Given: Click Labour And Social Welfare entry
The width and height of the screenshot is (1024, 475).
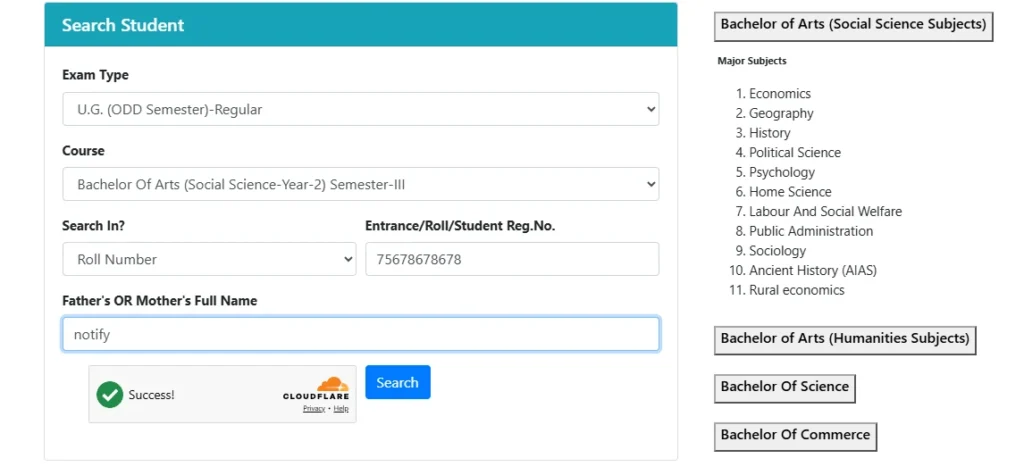Looking at the screenshot, I should coord(825,211).
